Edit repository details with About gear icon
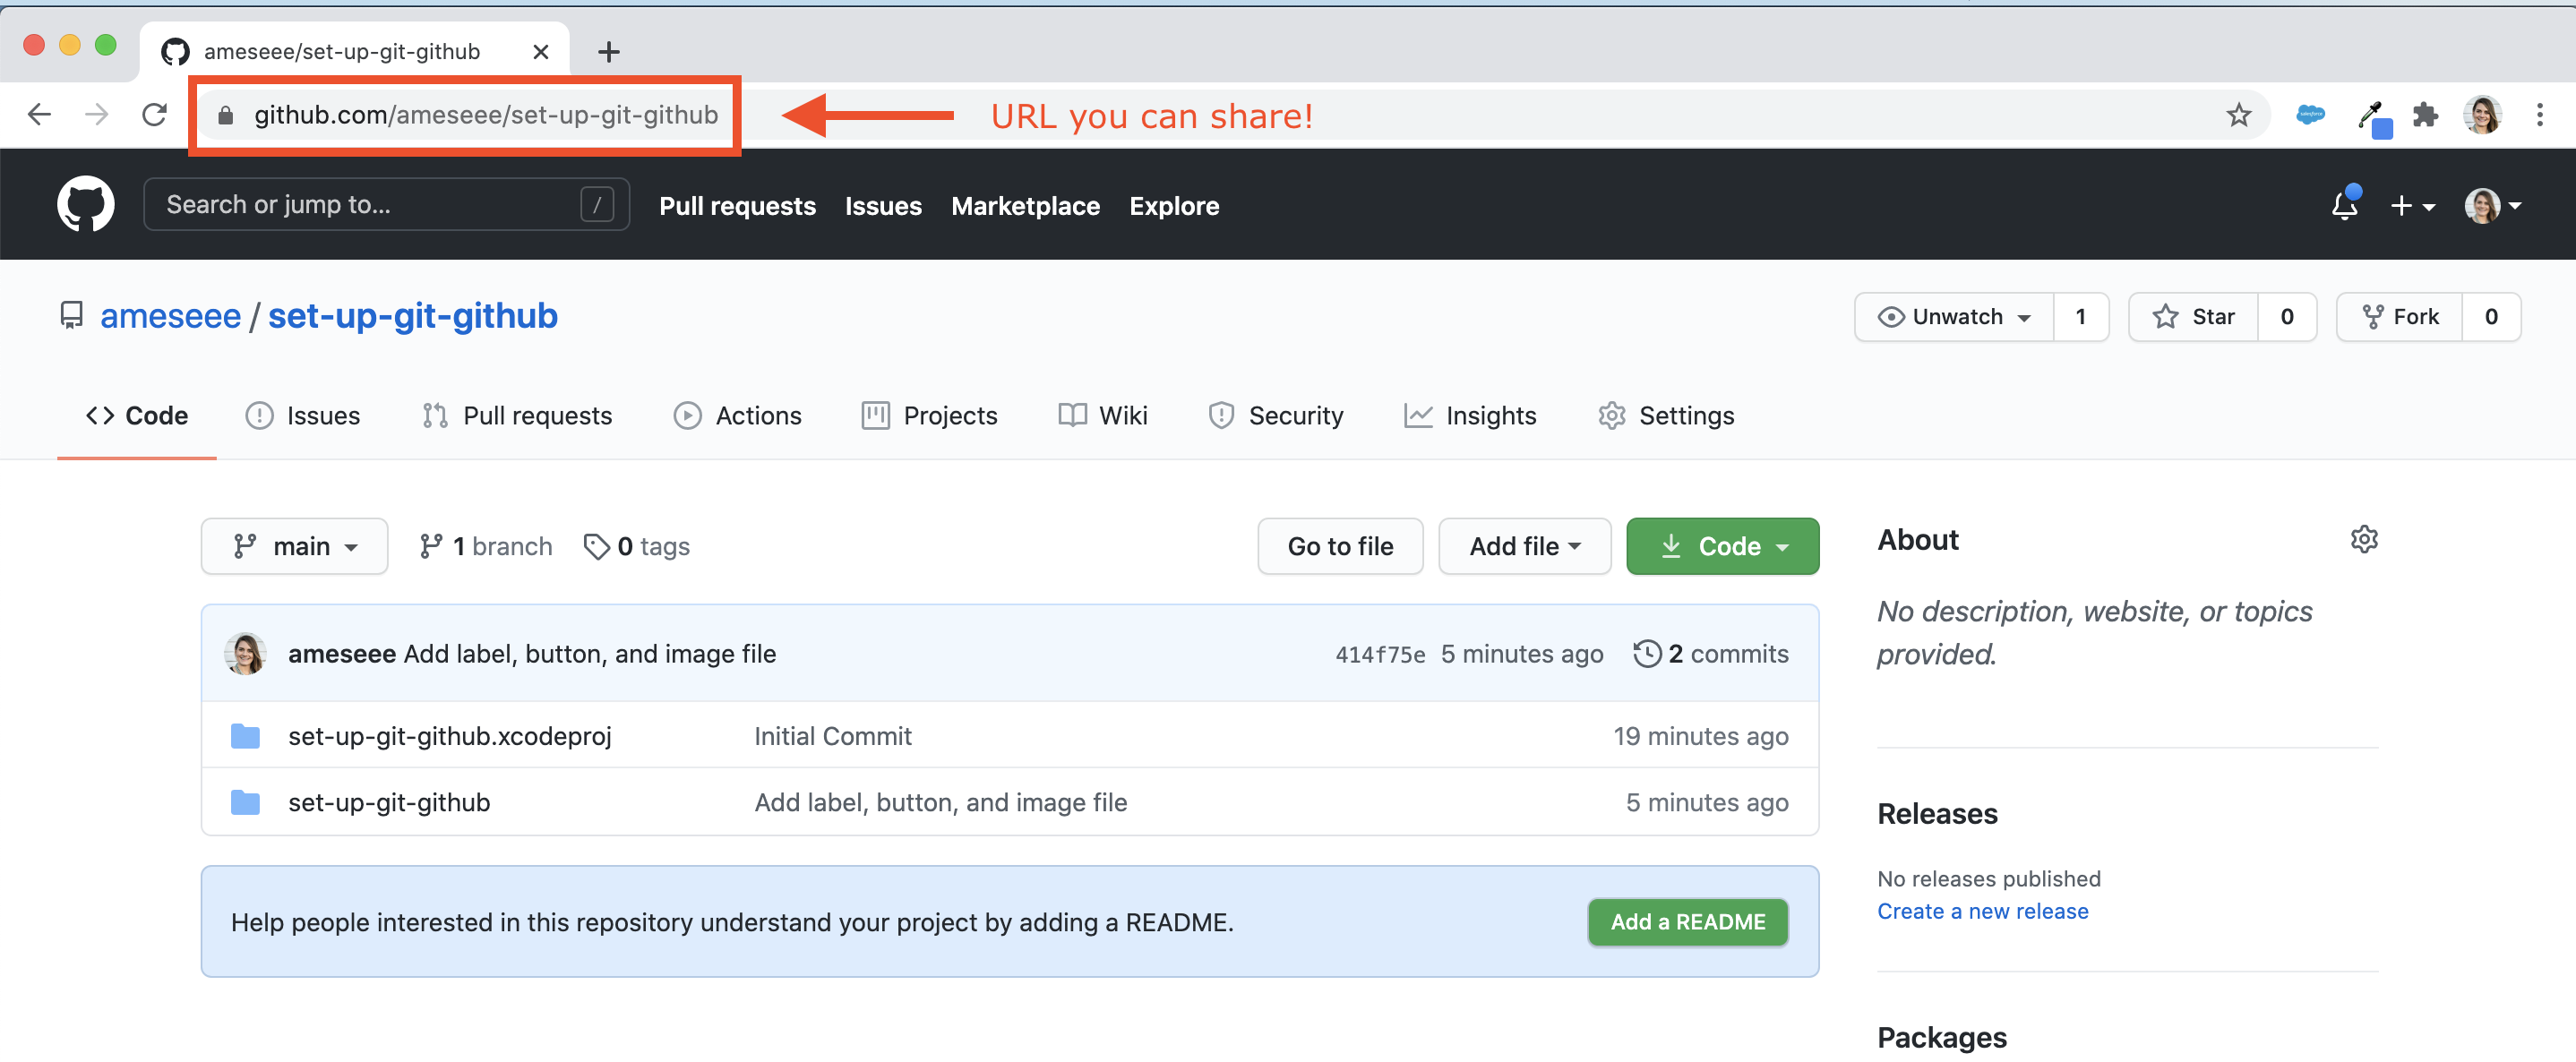 [x=2363, y=539]
